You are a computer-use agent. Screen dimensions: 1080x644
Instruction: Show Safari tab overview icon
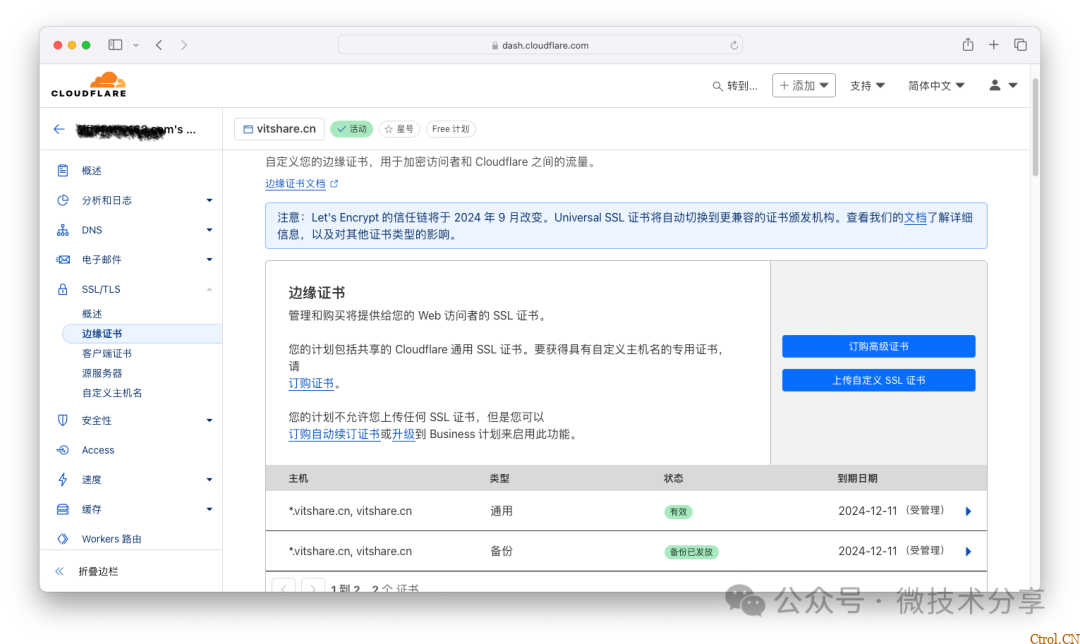(x=1020, y=45)
